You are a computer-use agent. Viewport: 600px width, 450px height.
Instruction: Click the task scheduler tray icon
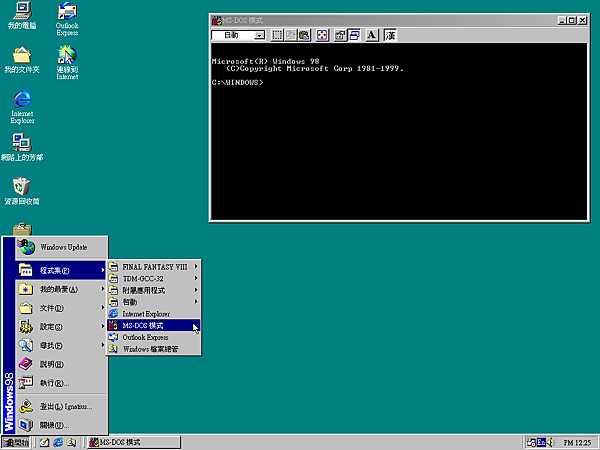click(x=531, y=443)
